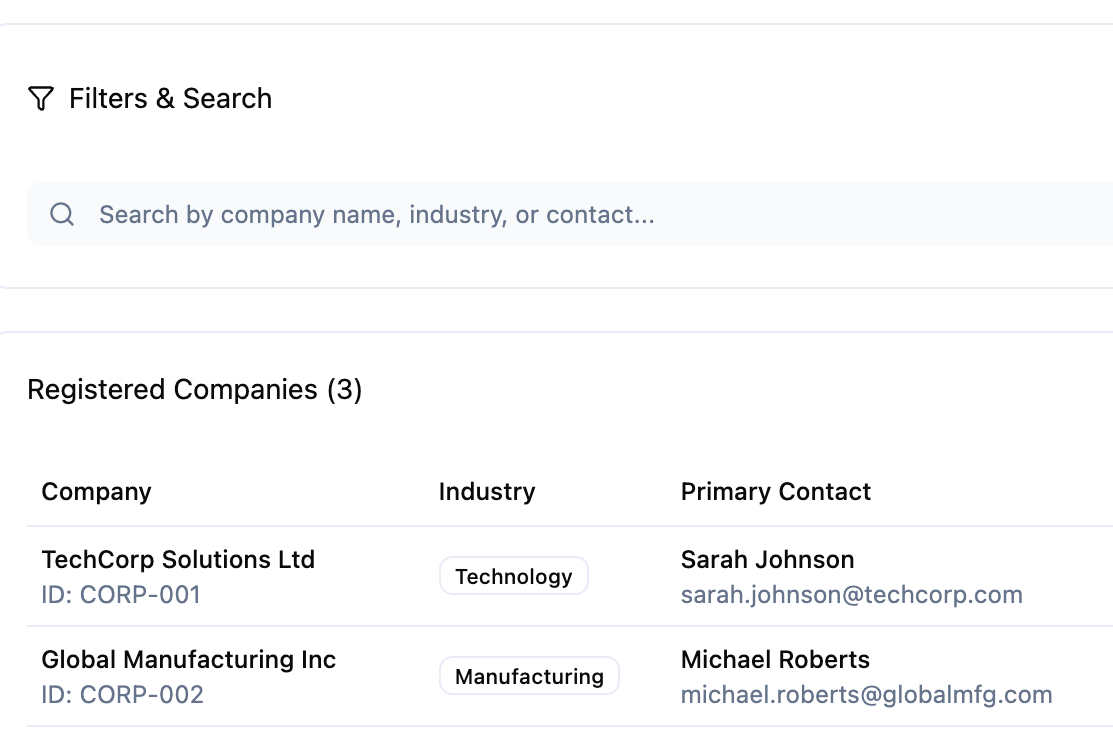Sort by the Company column header
This screenshot has width=1113, height=742.
click(x=97, y=491)
